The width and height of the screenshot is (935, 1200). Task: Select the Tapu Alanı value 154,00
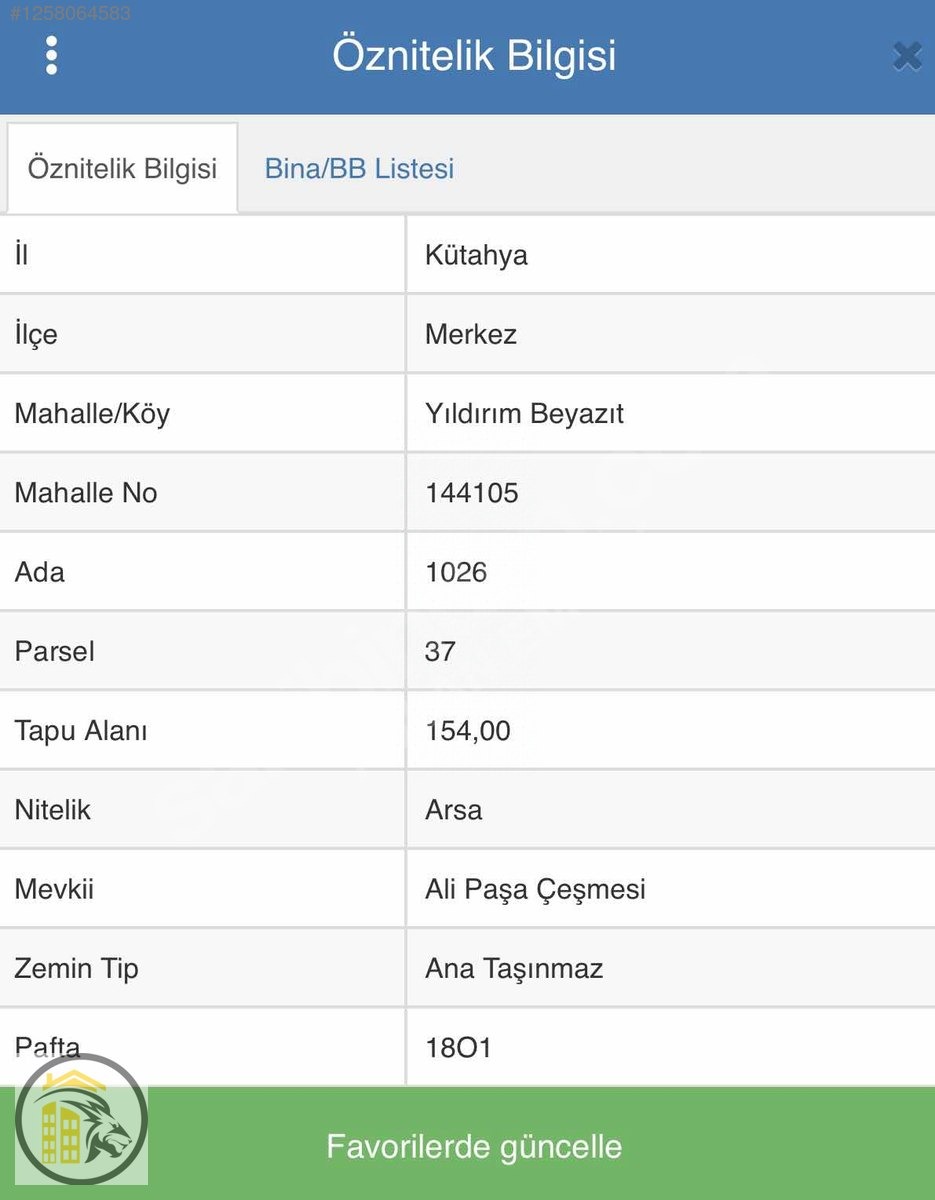pyautogui.click(x=468, y=731)
